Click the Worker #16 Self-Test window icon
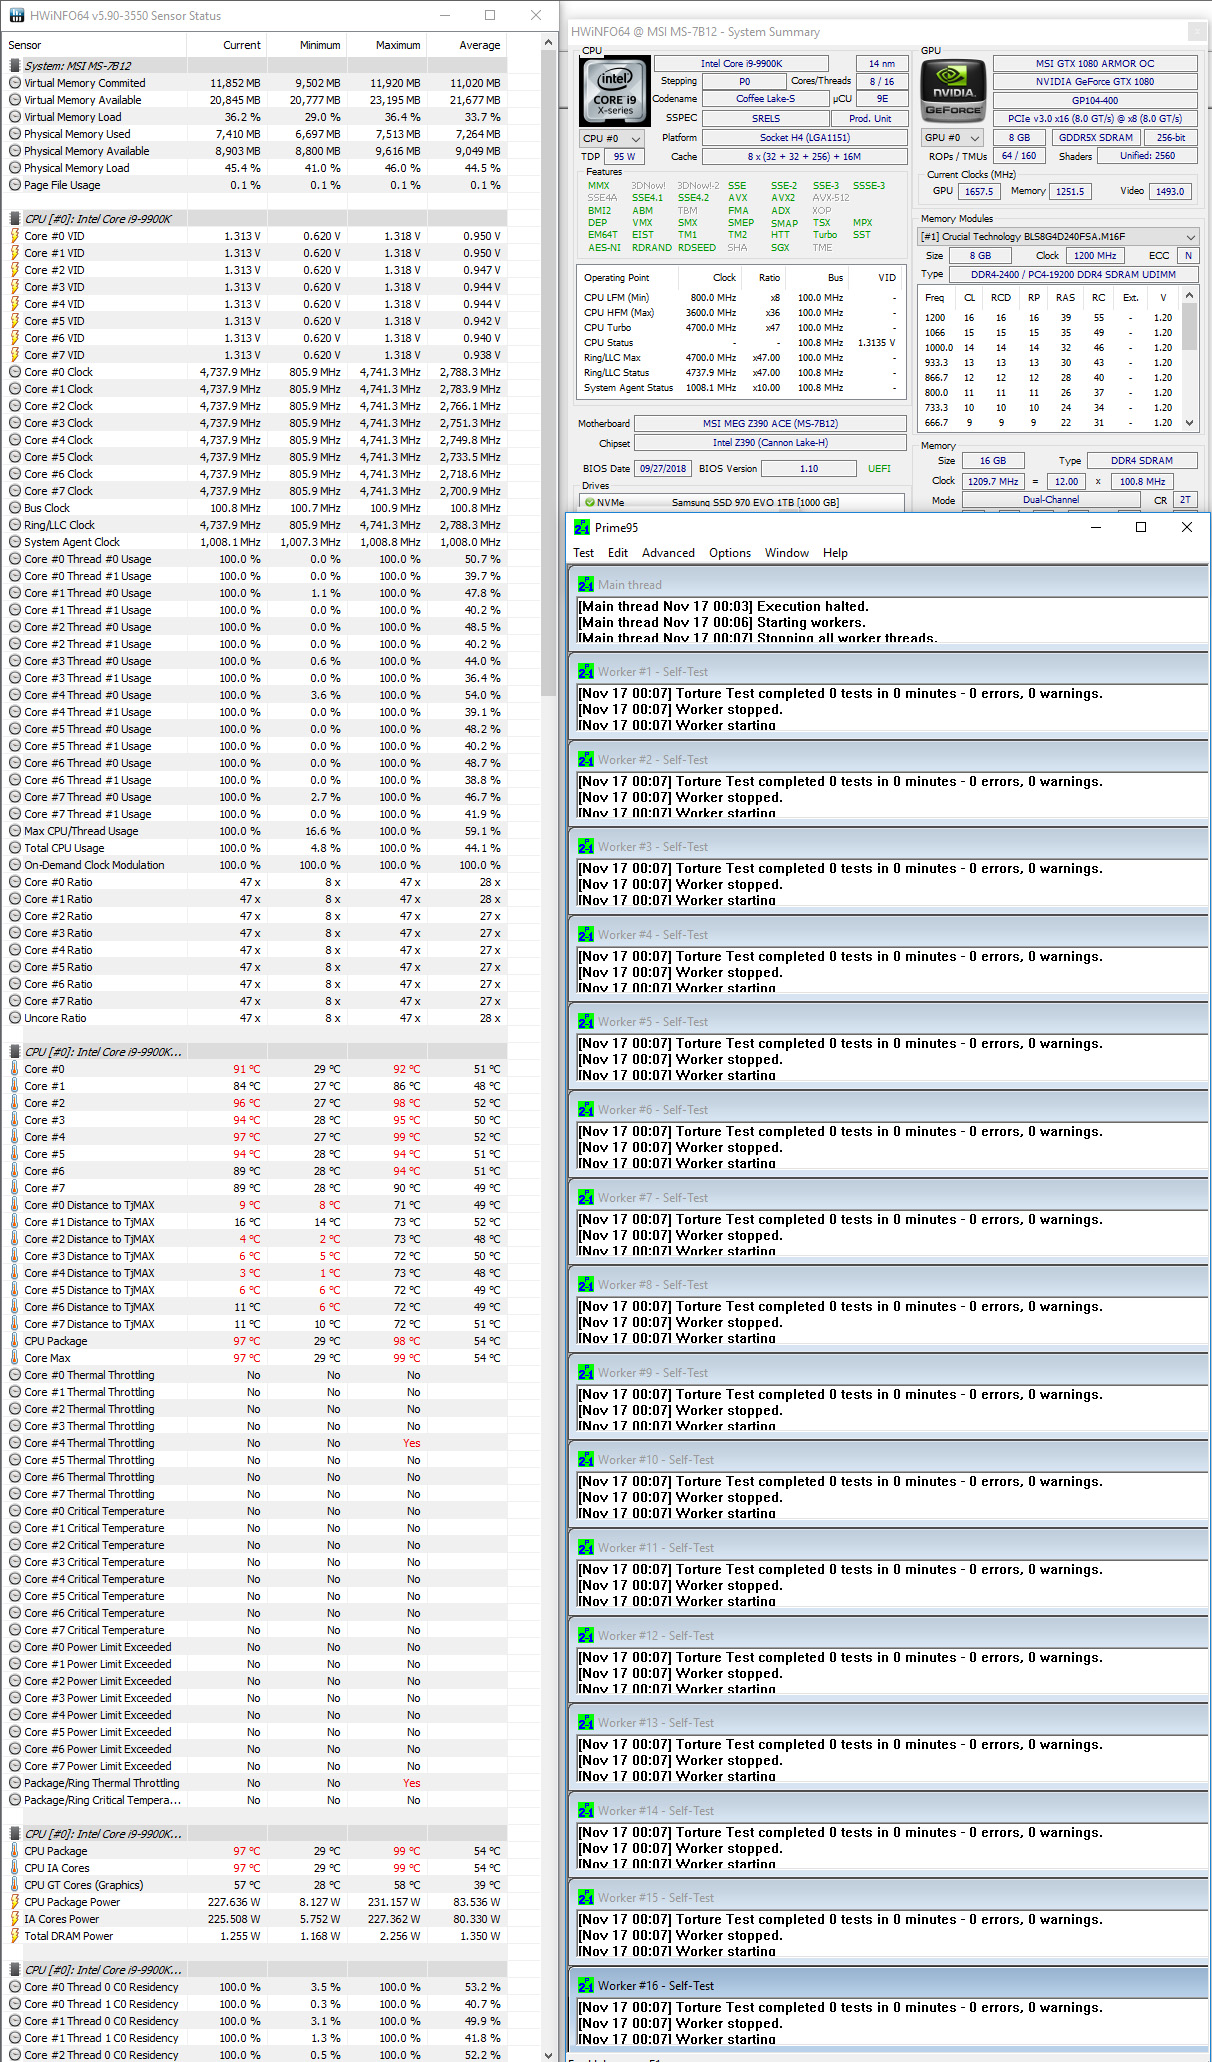1212x2062 pixels. [586, 1986]
